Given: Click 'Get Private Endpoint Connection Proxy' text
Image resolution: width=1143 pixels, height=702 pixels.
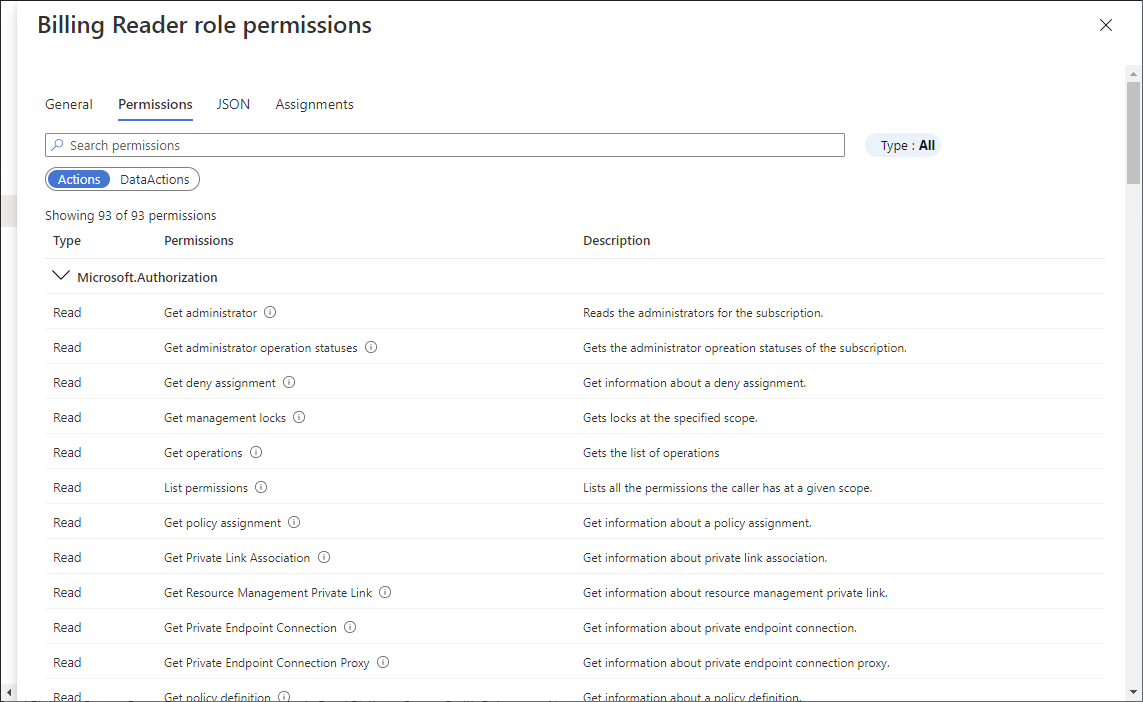Looking at the screenshot, I should [267, 663].
